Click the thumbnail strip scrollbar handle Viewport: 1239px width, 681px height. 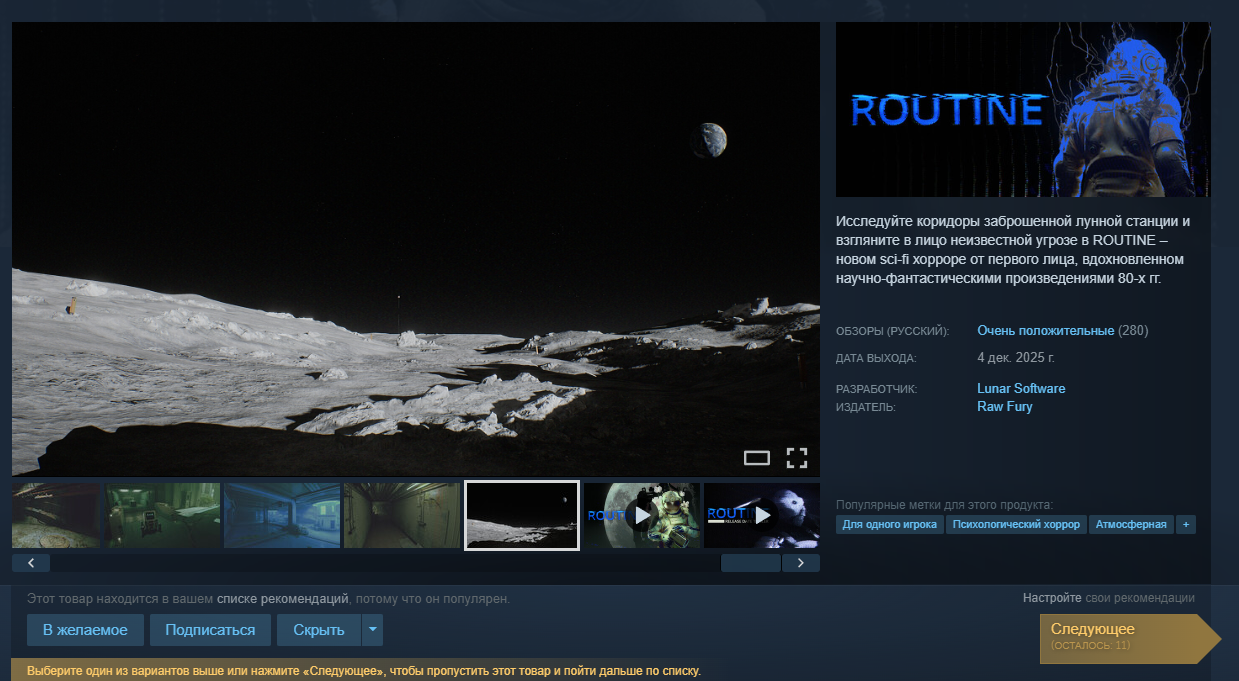pyautogui.click(x=750, y=563)
